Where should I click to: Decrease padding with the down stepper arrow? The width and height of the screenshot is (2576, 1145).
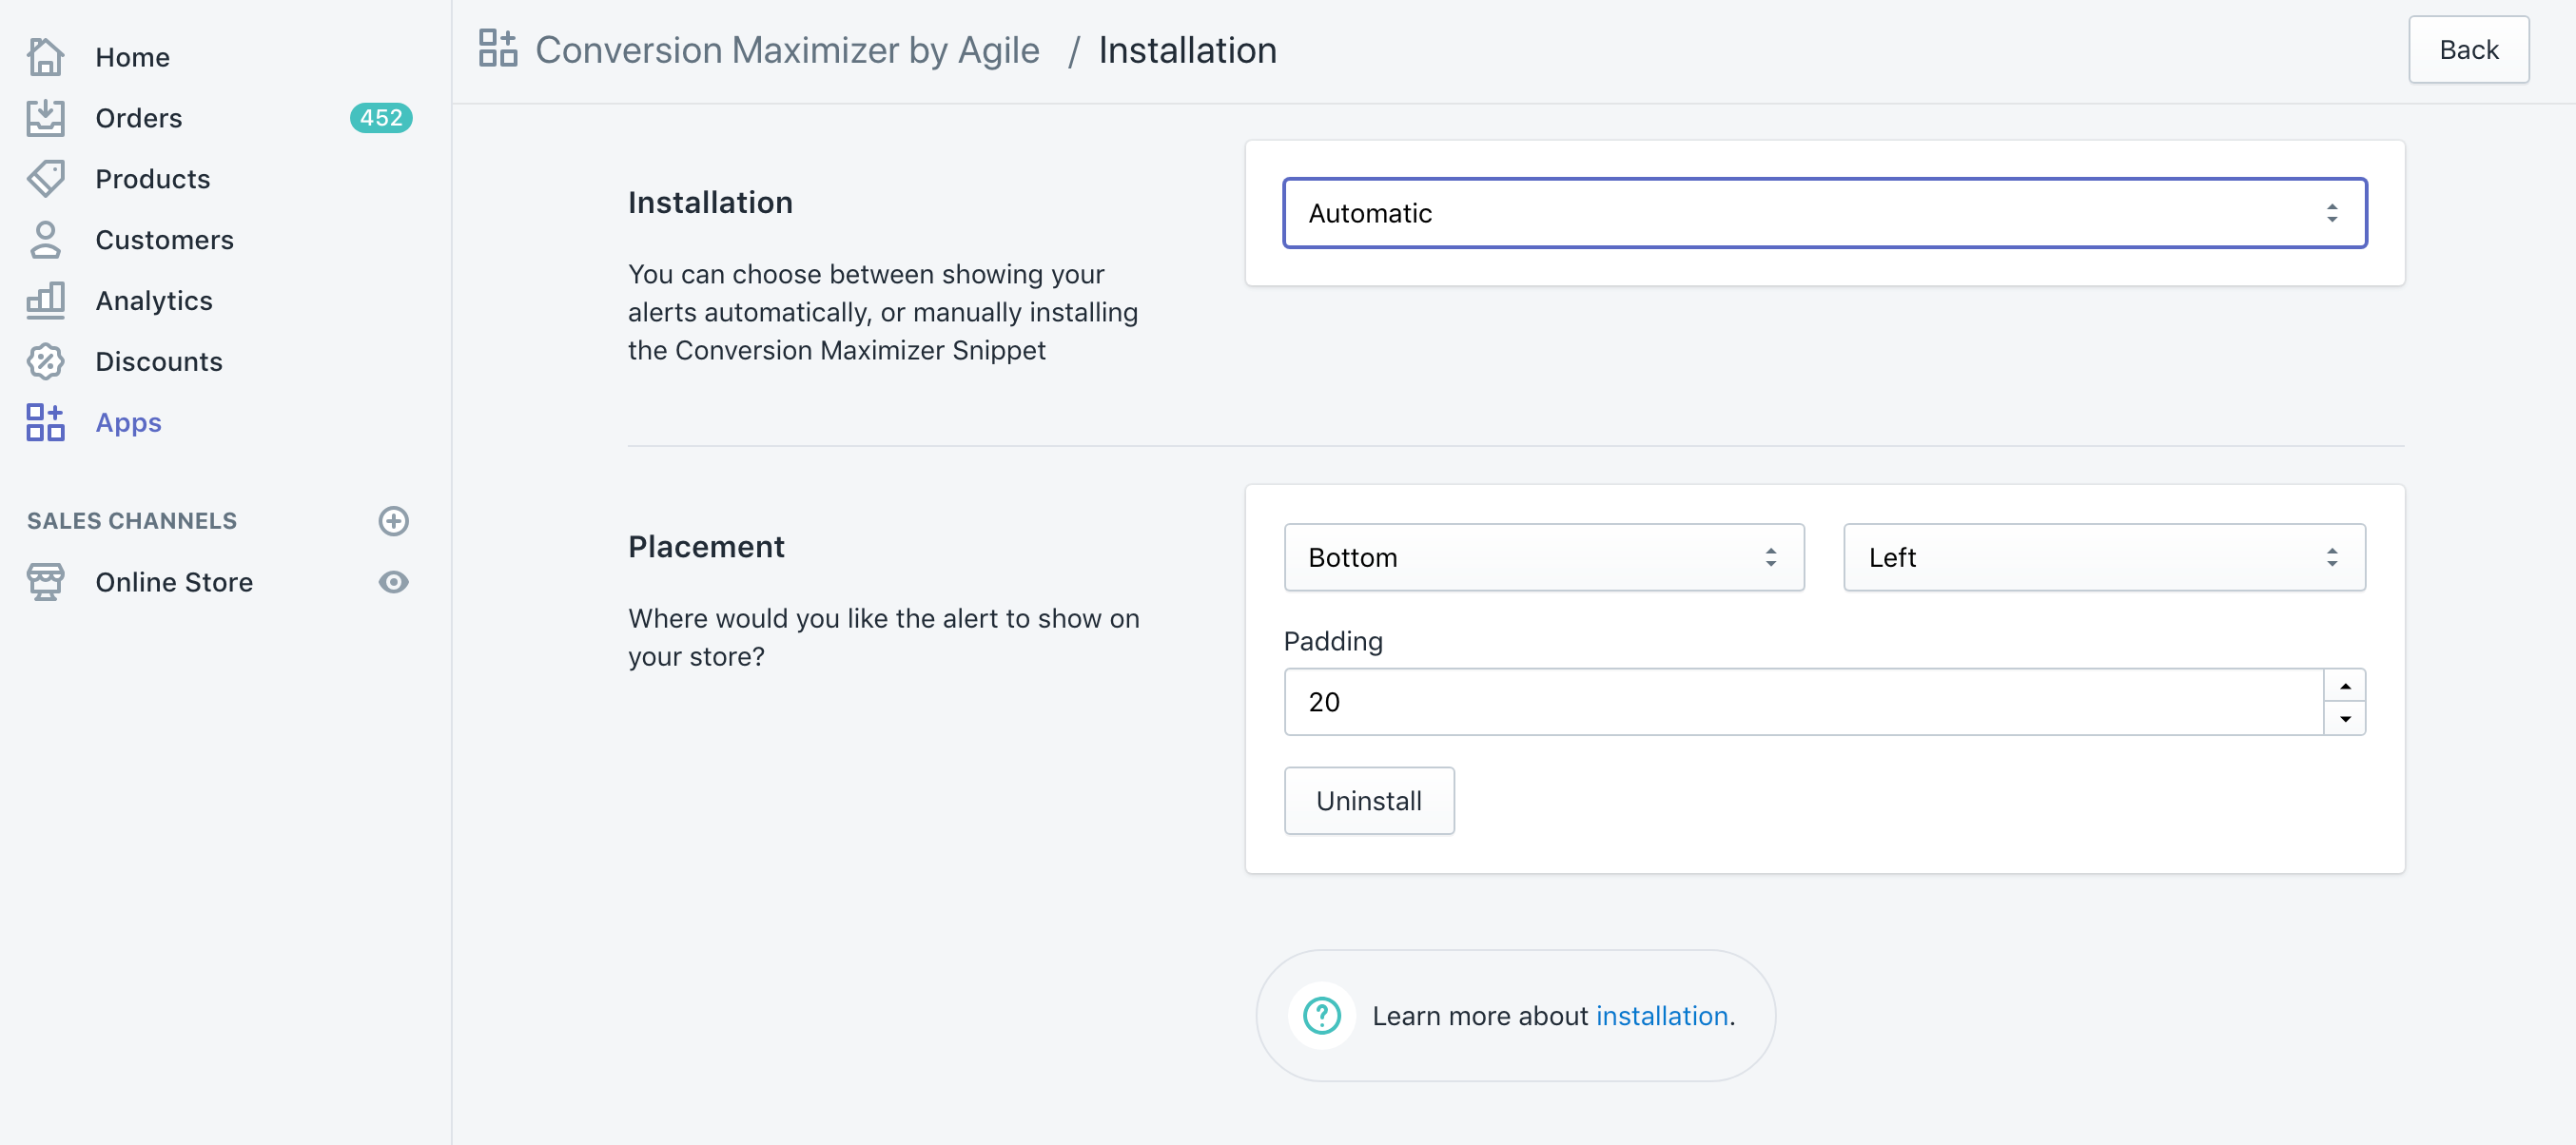[x=2344, y=718]
